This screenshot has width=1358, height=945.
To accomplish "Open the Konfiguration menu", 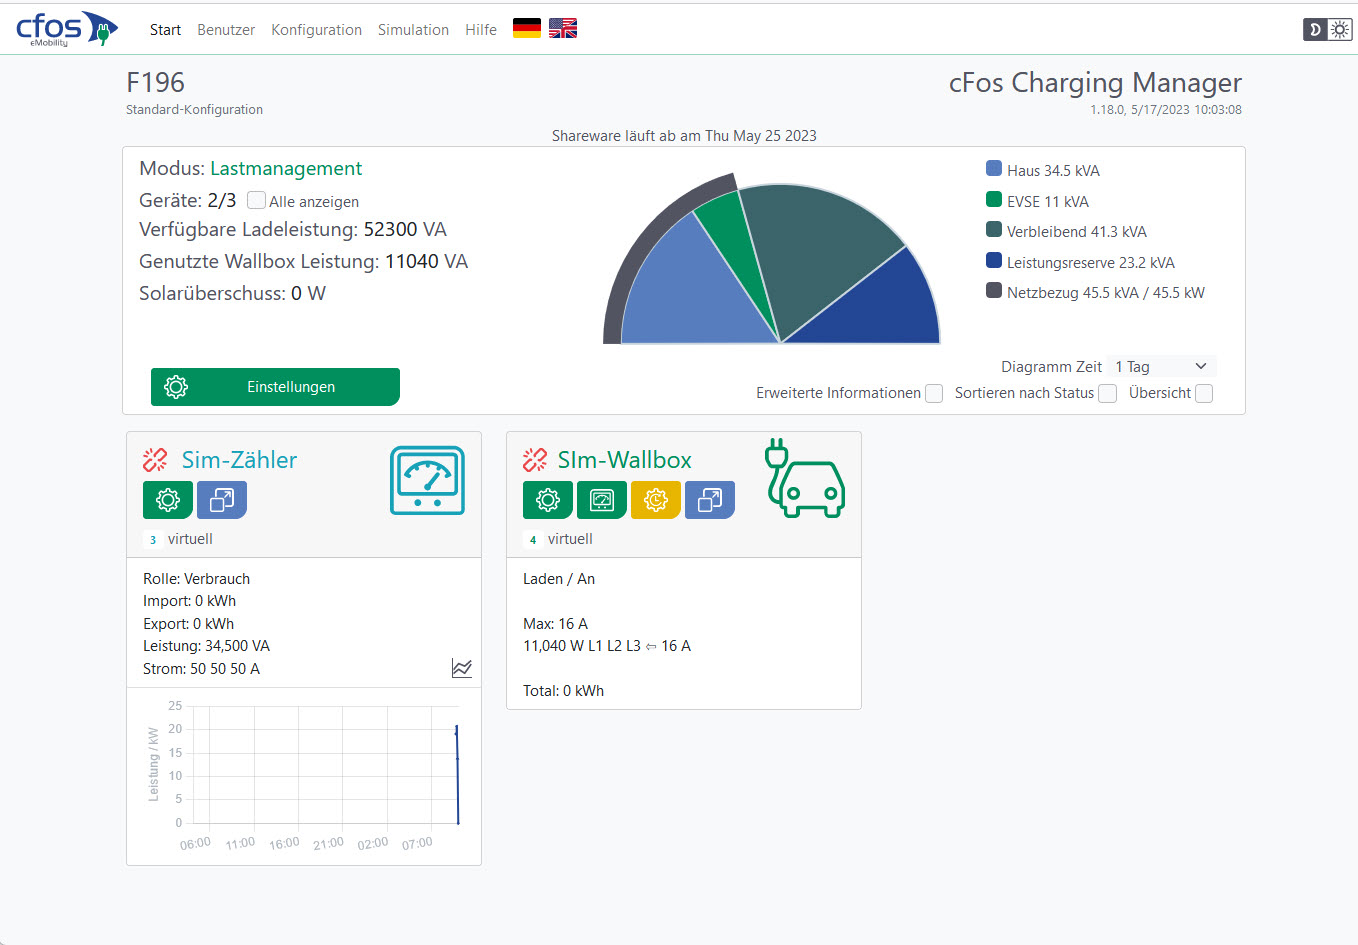I will 316,30.
